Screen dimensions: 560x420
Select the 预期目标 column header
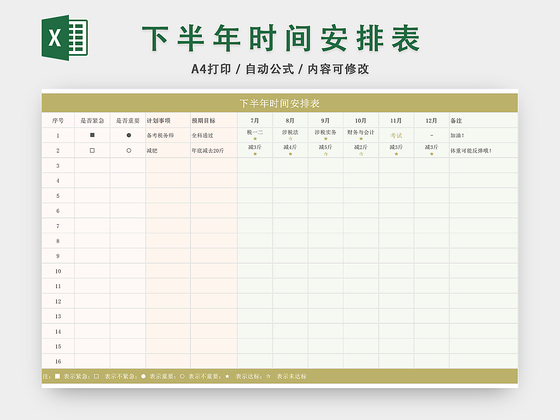214,121
